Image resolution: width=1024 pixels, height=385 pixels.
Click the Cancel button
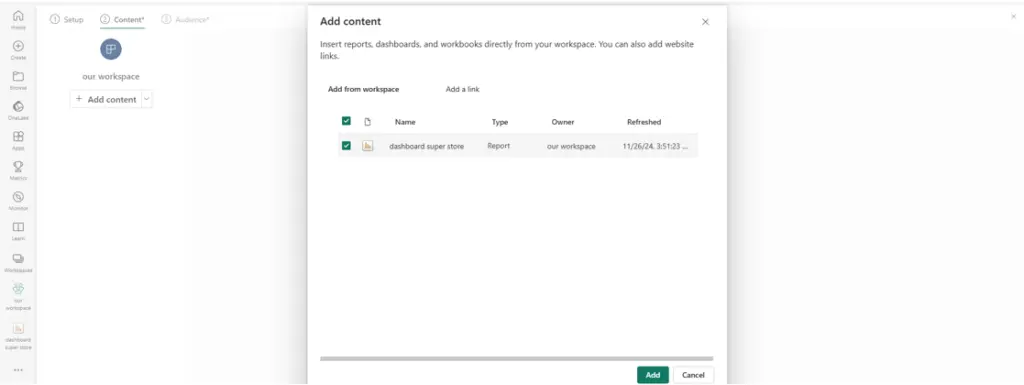(x=694, y=375)
